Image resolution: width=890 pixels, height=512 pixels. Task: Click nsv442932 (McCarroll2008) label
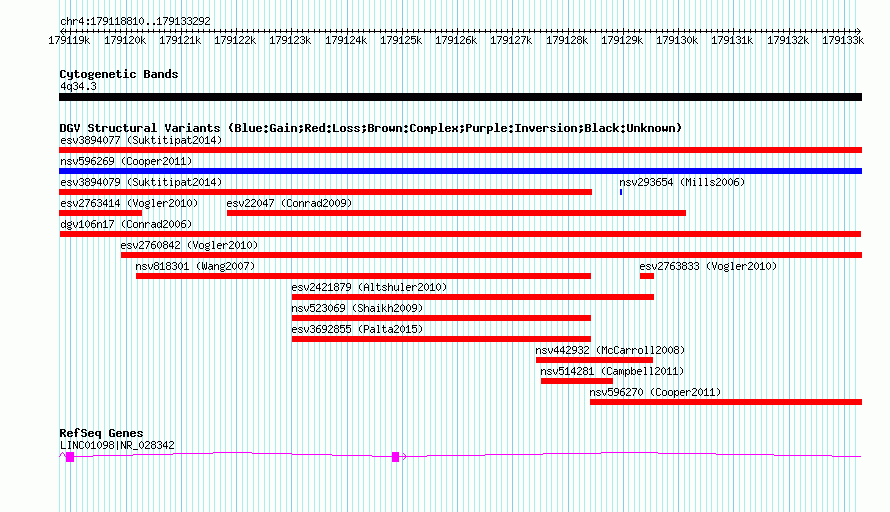[610, 350]
